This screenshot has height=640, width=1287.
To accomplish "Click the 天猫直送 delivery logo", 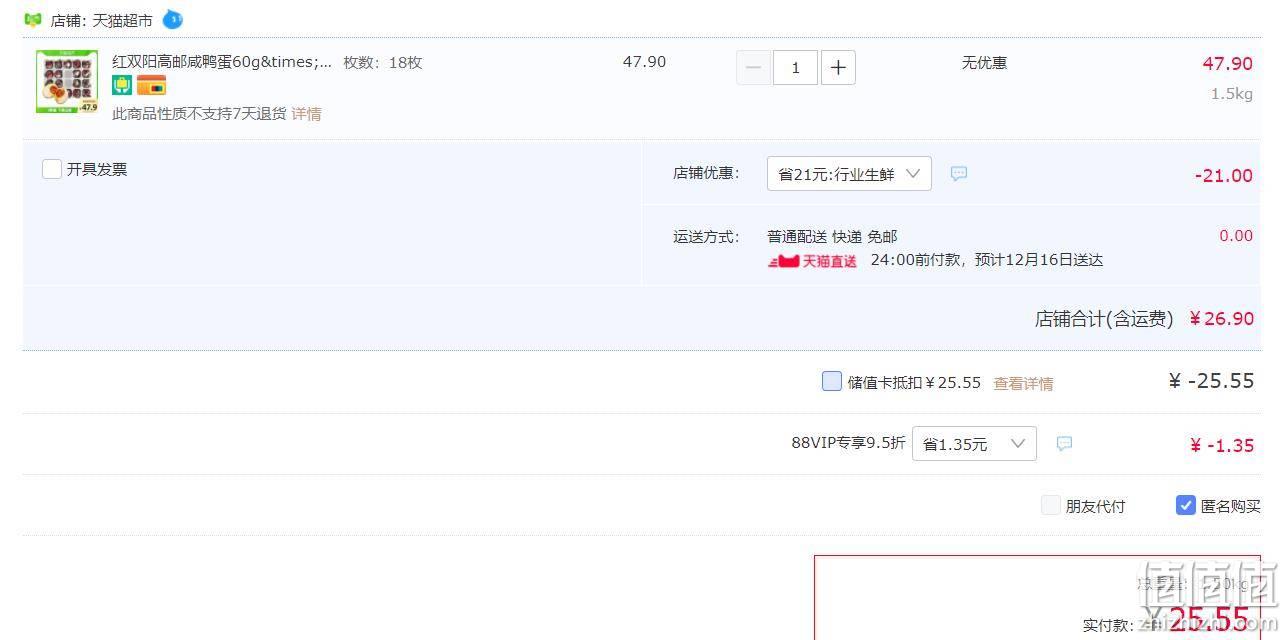I will pos(813,261).
